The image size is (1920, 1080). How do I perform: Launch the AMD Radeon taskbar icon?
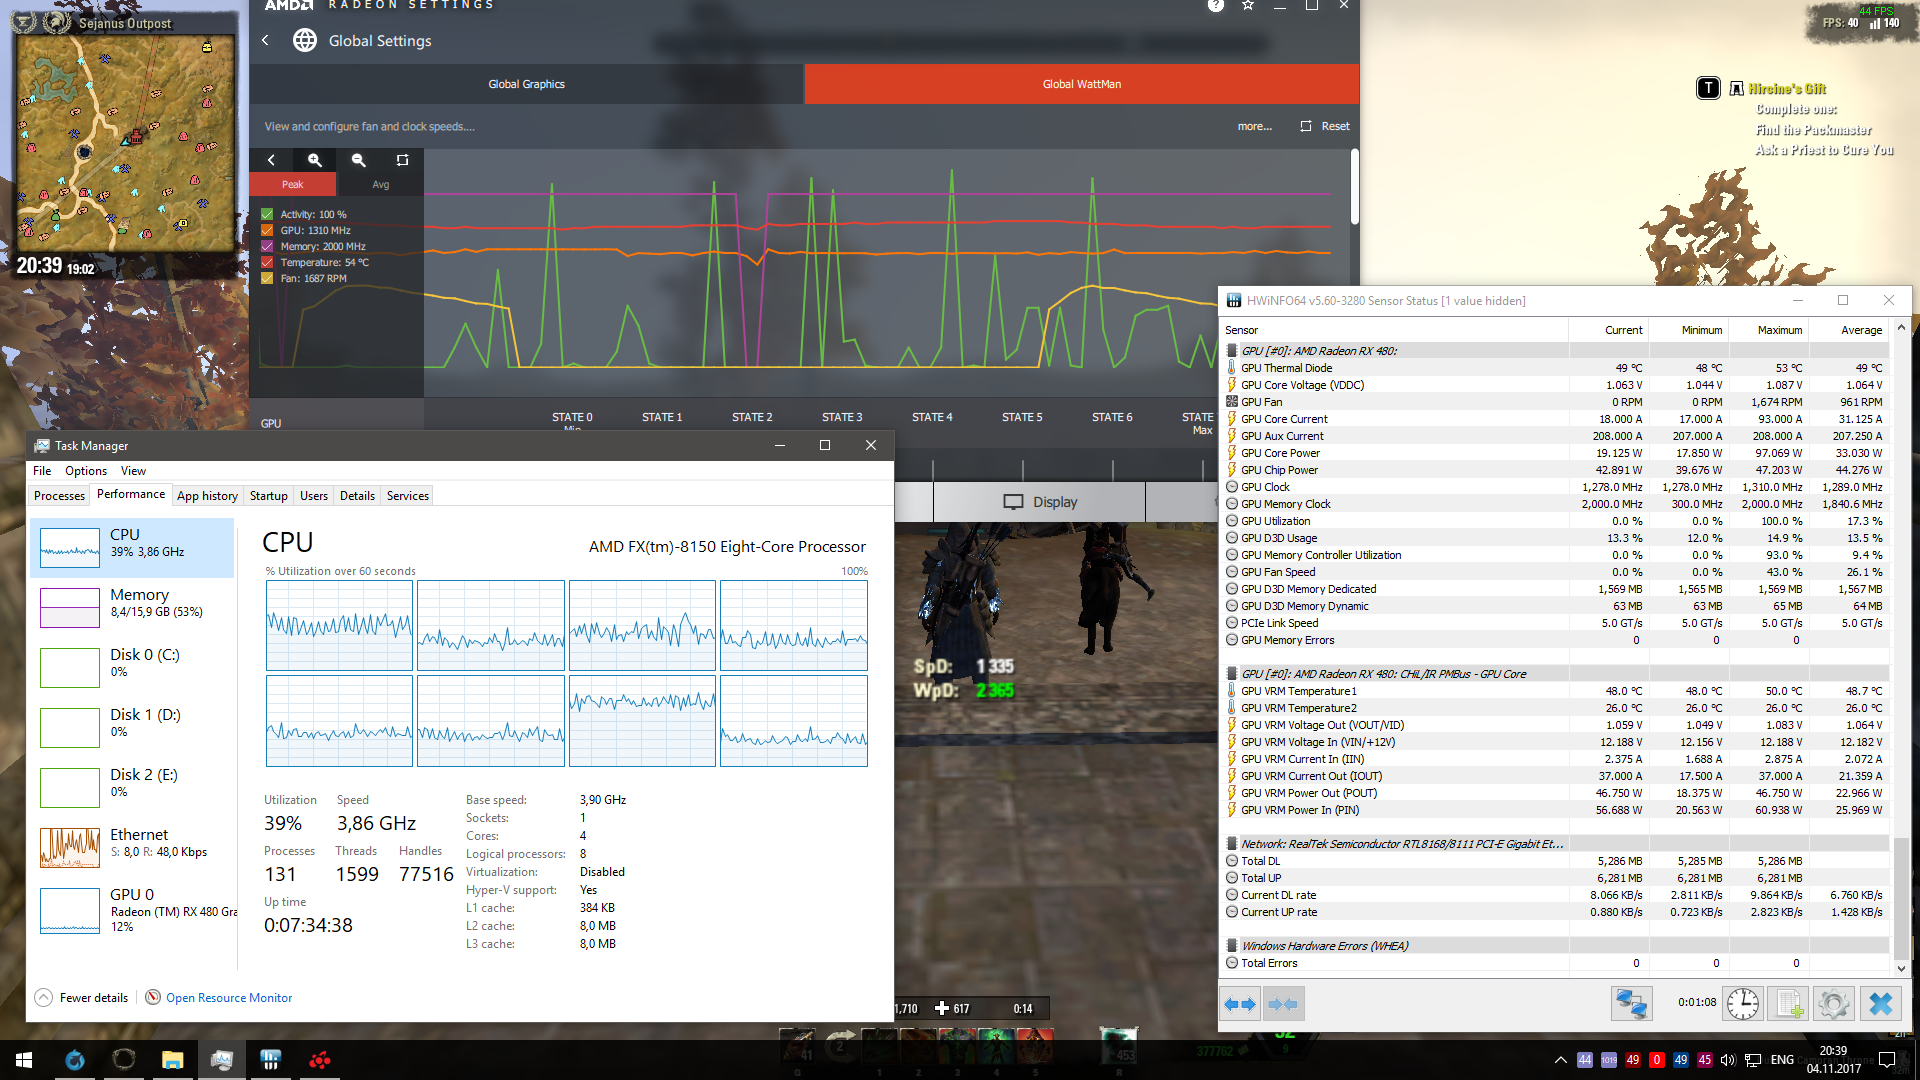(x=319, y=1060)
